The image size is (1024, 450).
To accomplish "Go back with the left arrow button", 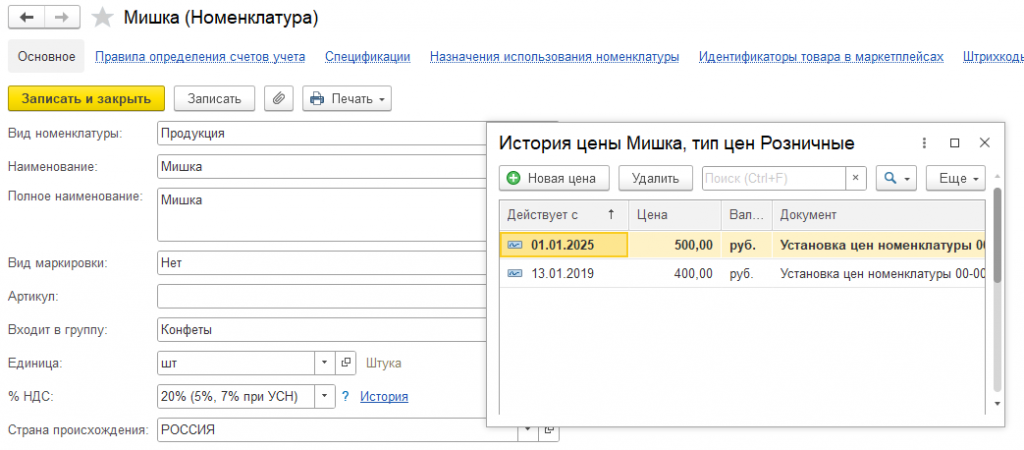I will pos(26,18).
